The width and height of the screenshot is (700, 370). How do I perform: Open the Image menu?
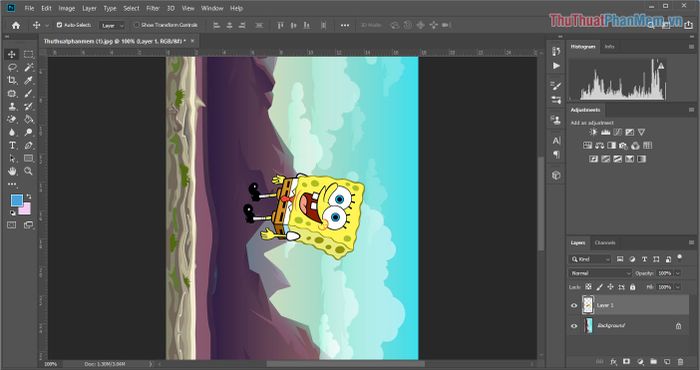(x=67, y=8)
